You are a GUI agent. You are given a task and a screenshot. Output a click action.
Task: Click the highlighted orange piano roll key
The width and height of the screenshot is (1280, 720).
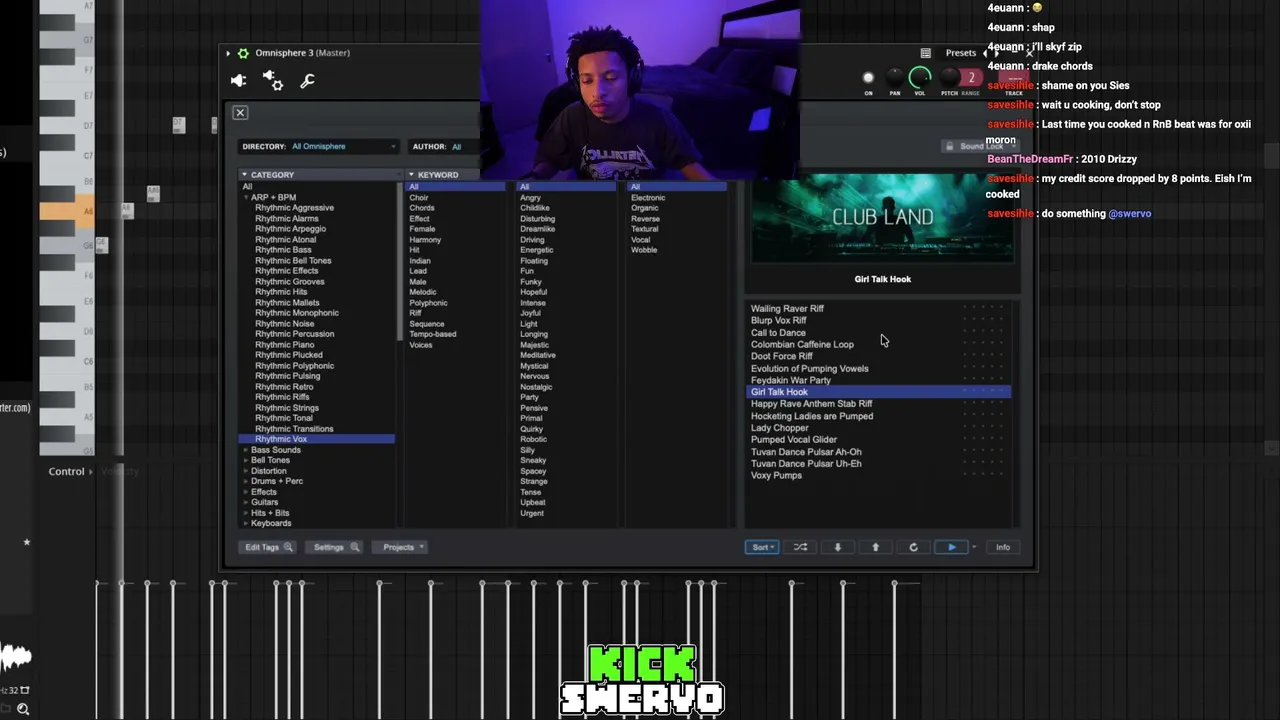coord(67,211)
